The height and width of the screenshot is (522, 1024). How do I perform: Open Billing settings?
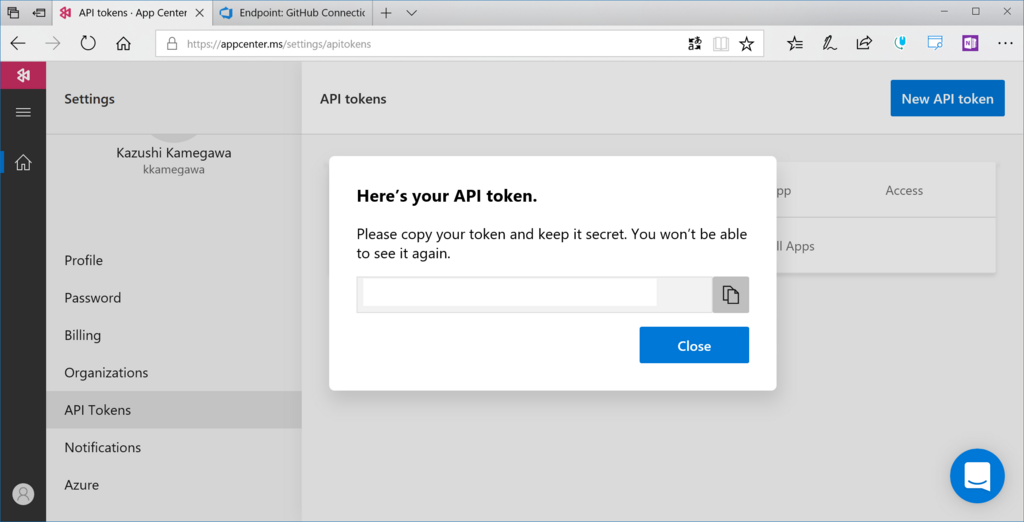coord(83,335)
